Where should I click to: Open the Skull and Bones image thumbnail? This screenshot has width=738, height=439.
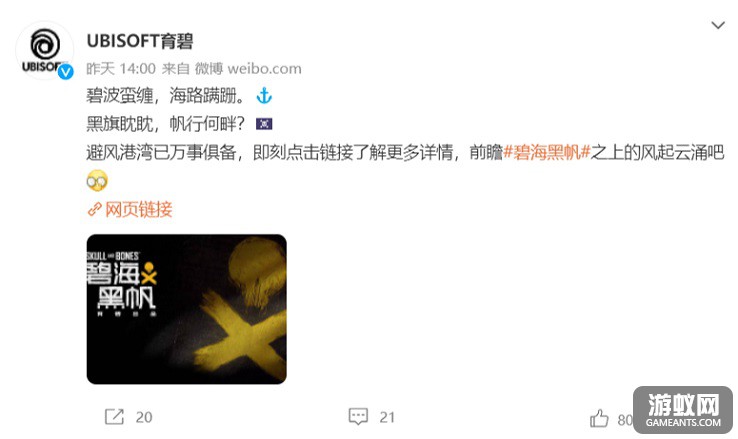186,309
